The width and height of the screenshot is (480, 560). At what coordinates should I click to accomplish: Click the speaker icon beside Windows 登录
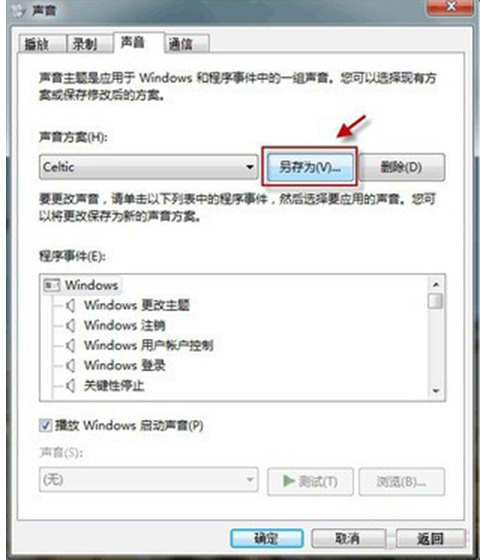pyautogui.click(x=70, y=365)
